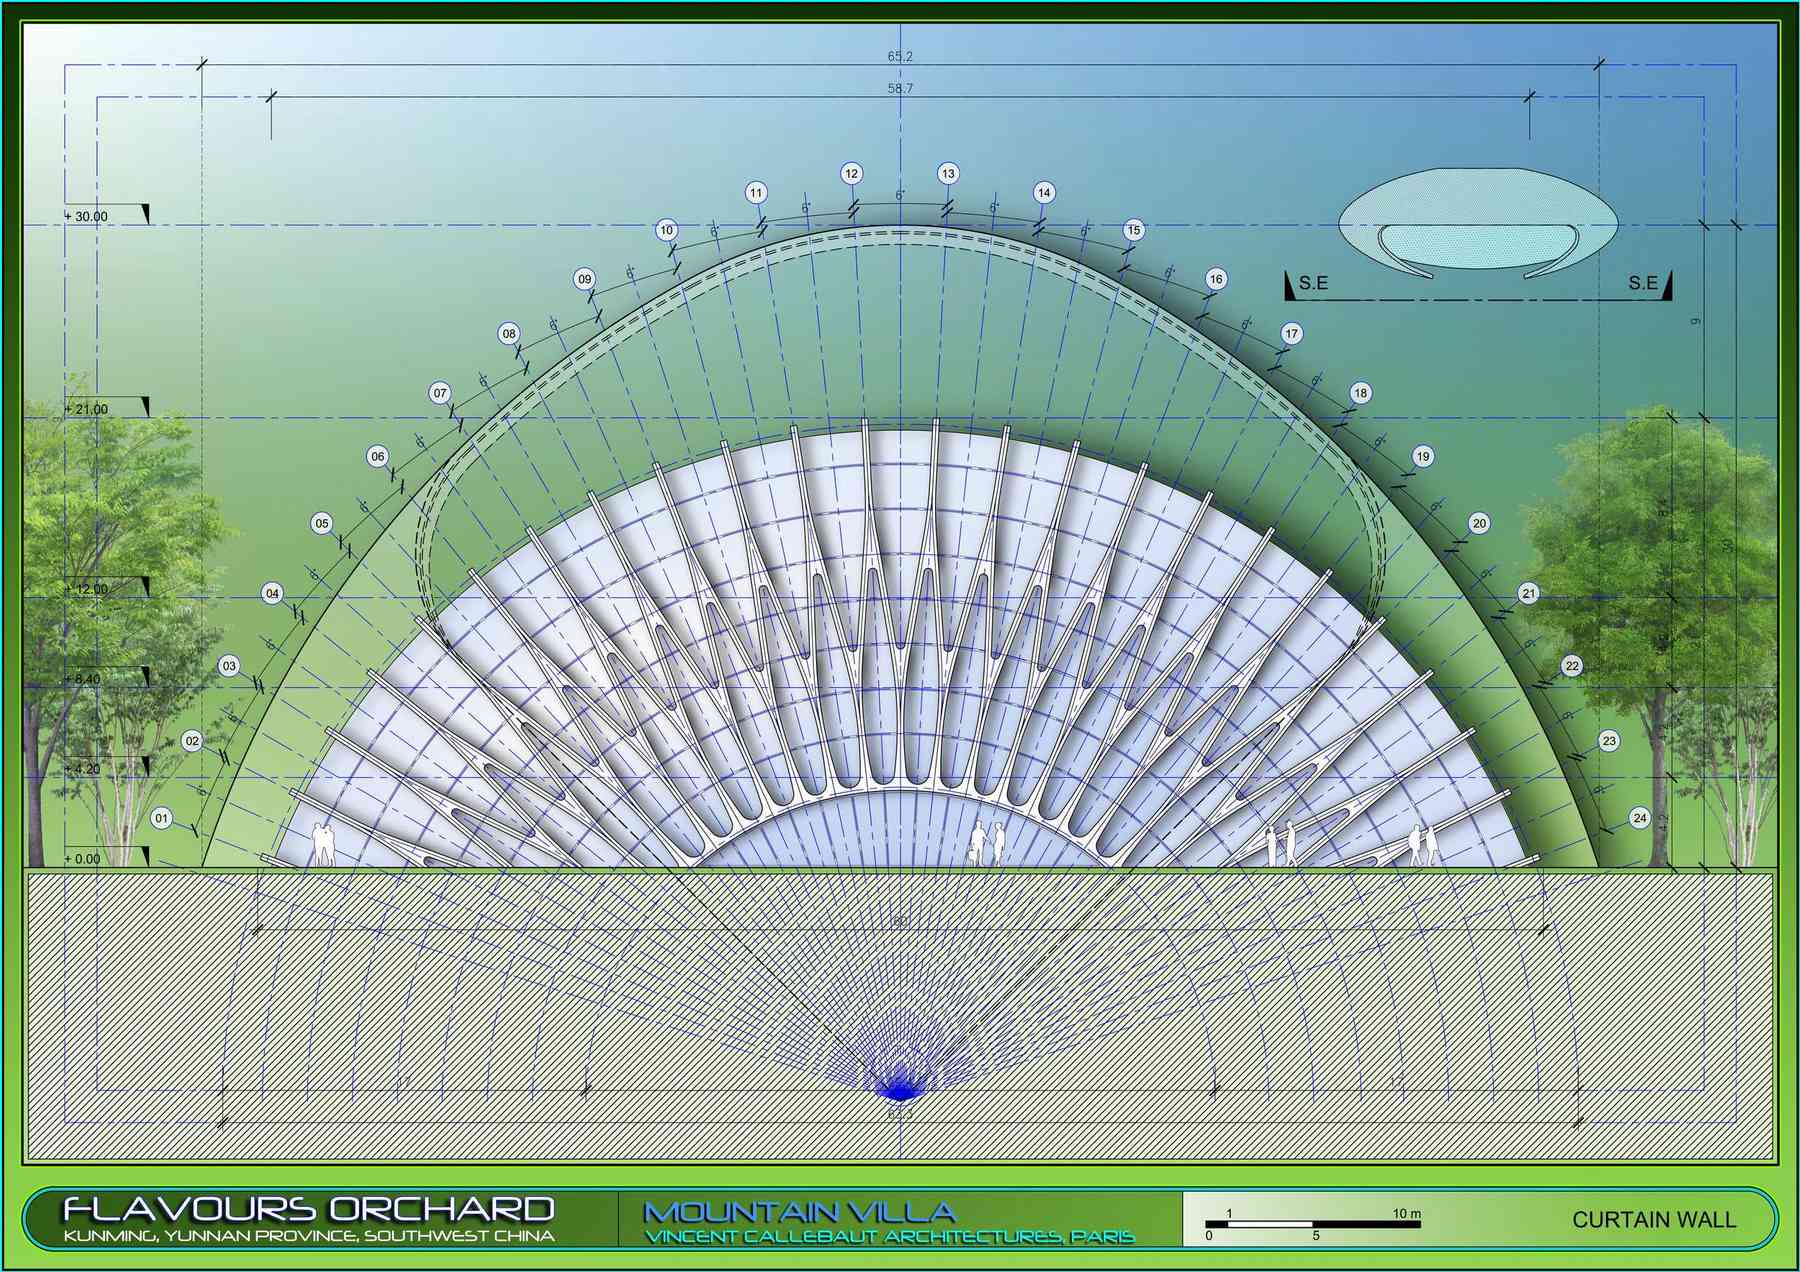Click grid bubble marker 24
The height and width of the screenshot is (1272, 1800).
[1639, 818]
